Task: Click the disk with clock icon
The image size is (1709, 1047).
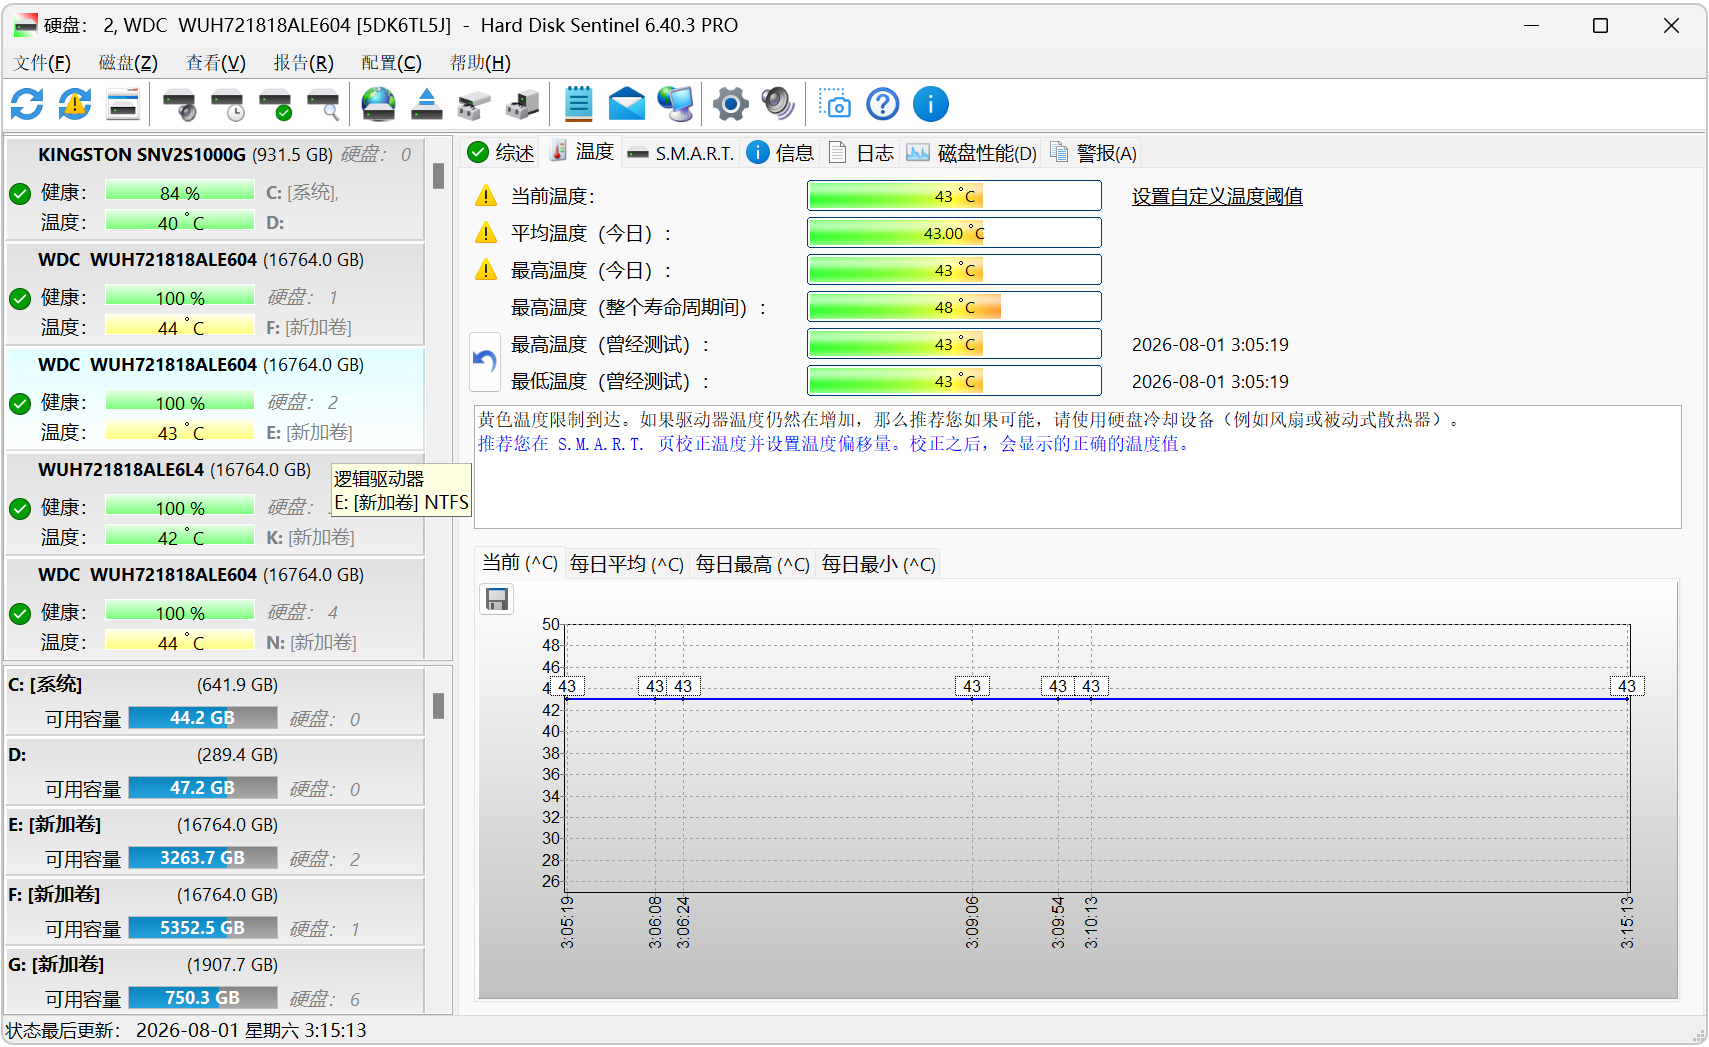Action: [x=228, y=104]
